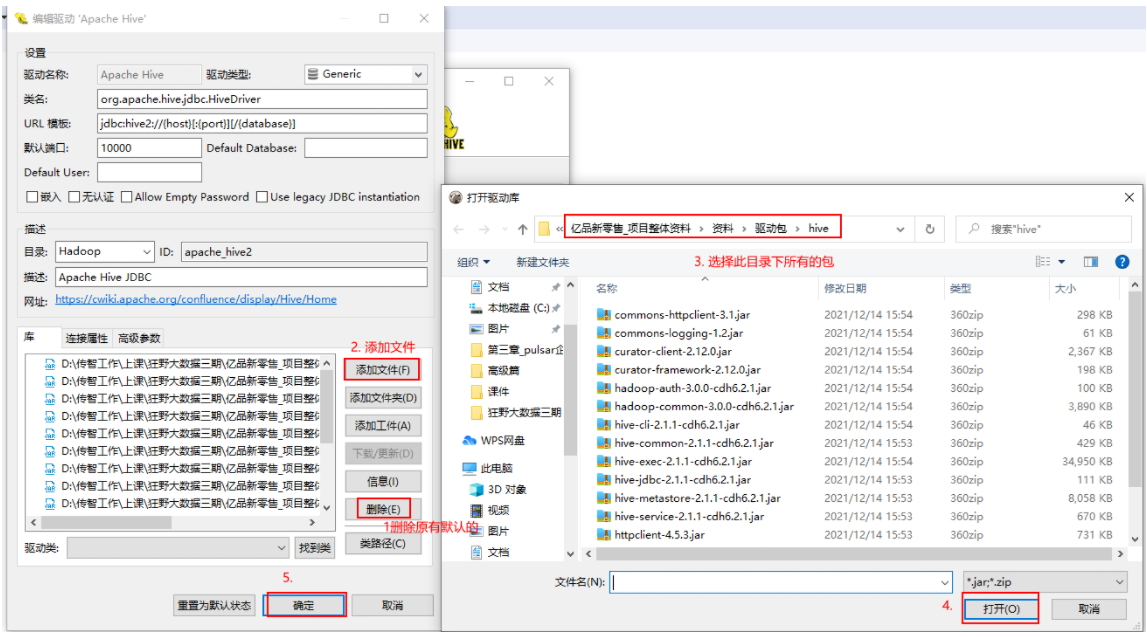This screenshot has width=1147, height=637.
Task: Click the 打开(O) button
Action: [1001, 608]
